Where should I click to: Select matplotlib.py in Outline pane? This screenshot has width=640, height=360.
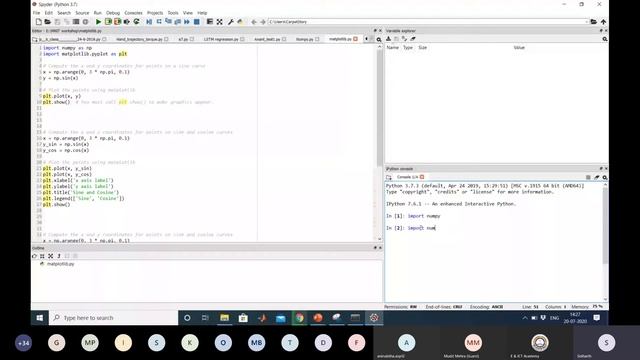pos(60,264)
